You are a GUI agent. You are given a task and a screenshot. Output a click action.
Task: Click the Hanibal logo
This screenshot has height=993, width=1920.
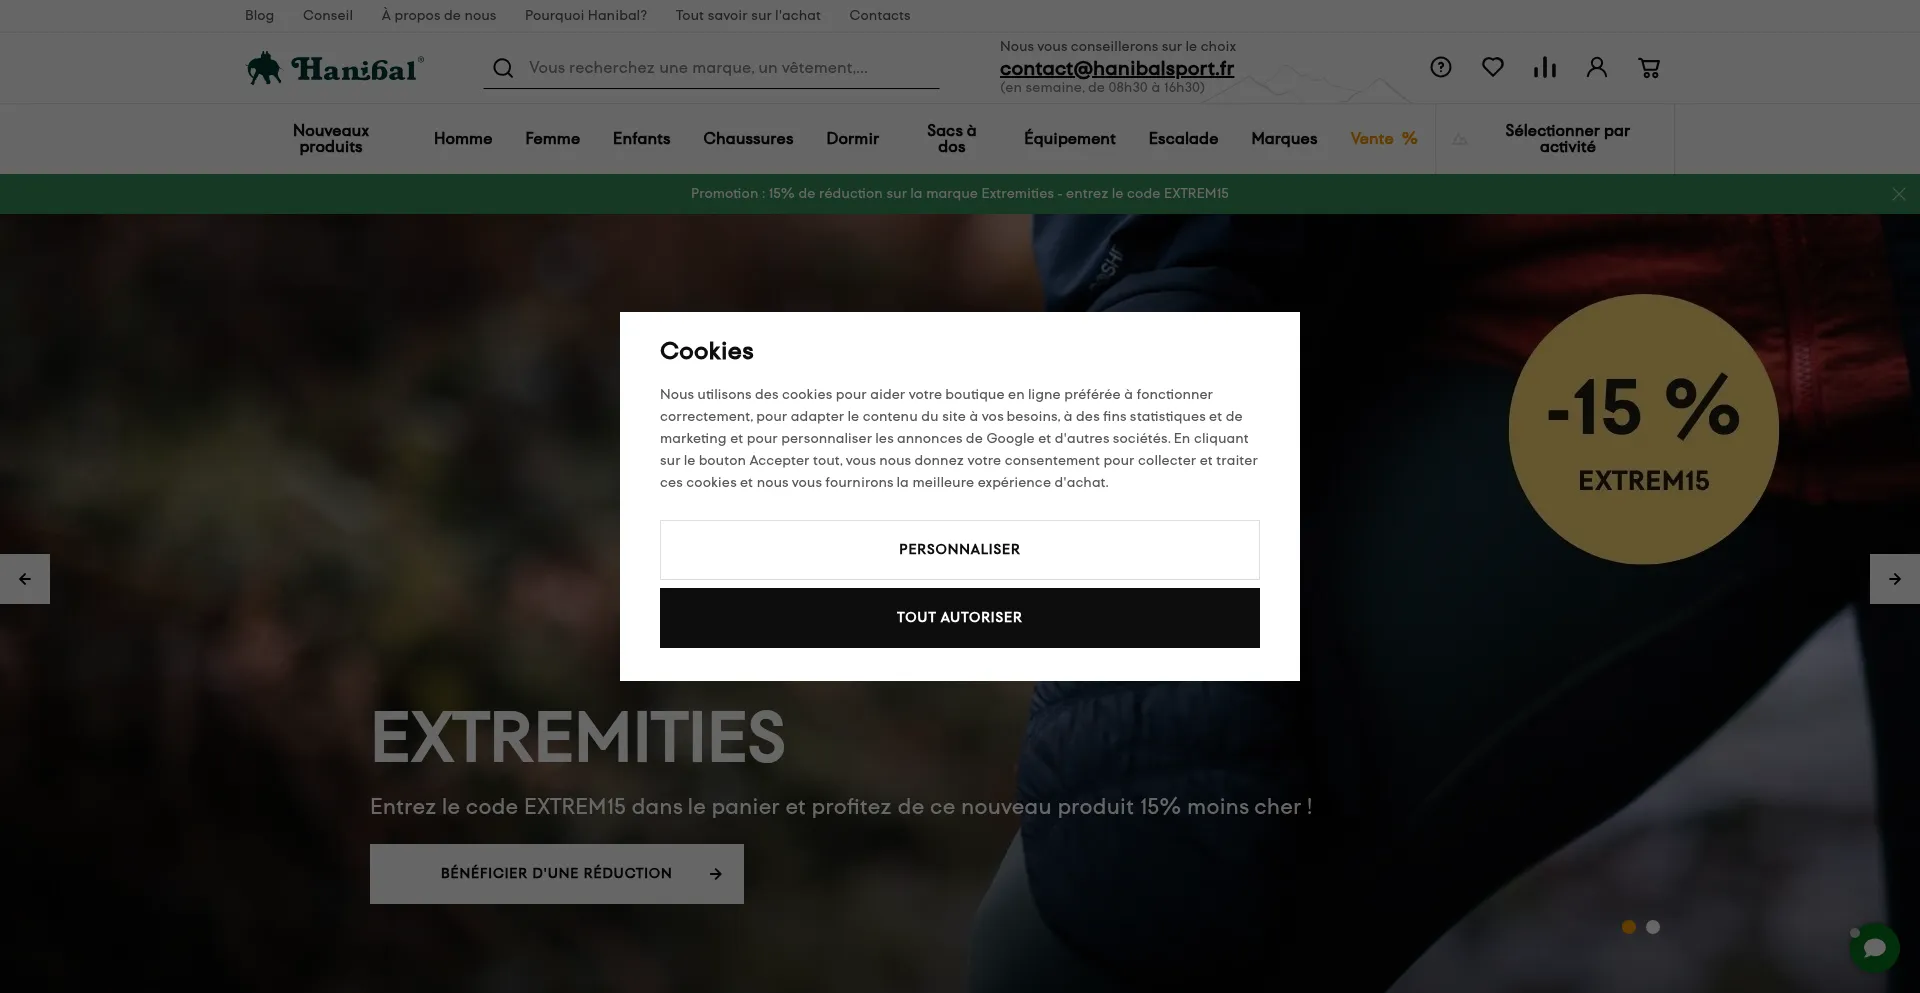[335, 68]
